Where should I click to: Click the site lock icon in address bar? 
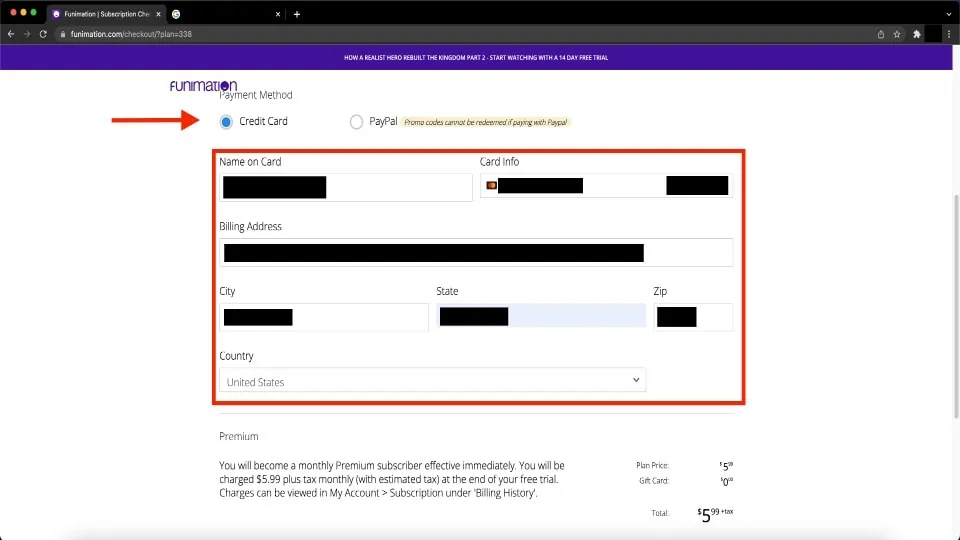click(62, 34)
